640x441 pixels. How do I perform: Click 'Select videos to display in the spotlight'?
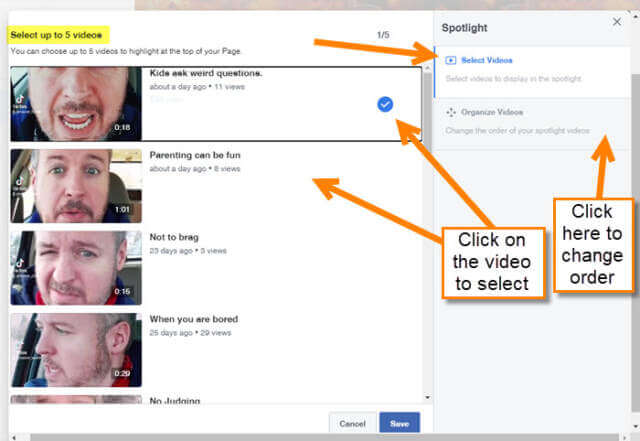[513, 78]
